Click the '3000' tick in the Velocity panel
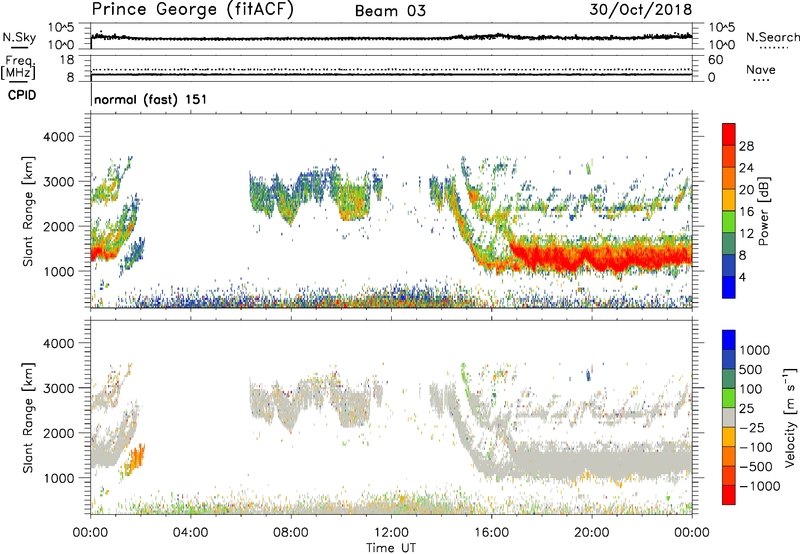Image resolution: width=800 pixels, height=554 pixels. tap(59, 388)
